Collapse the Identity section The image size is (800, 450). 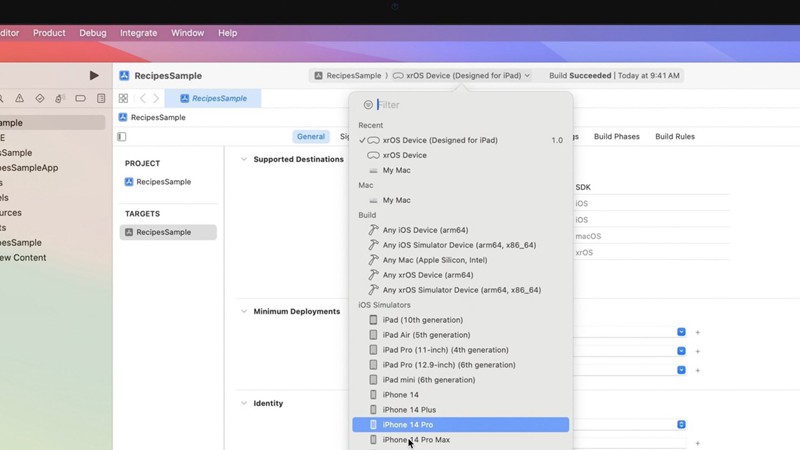(x=244, y=403)
